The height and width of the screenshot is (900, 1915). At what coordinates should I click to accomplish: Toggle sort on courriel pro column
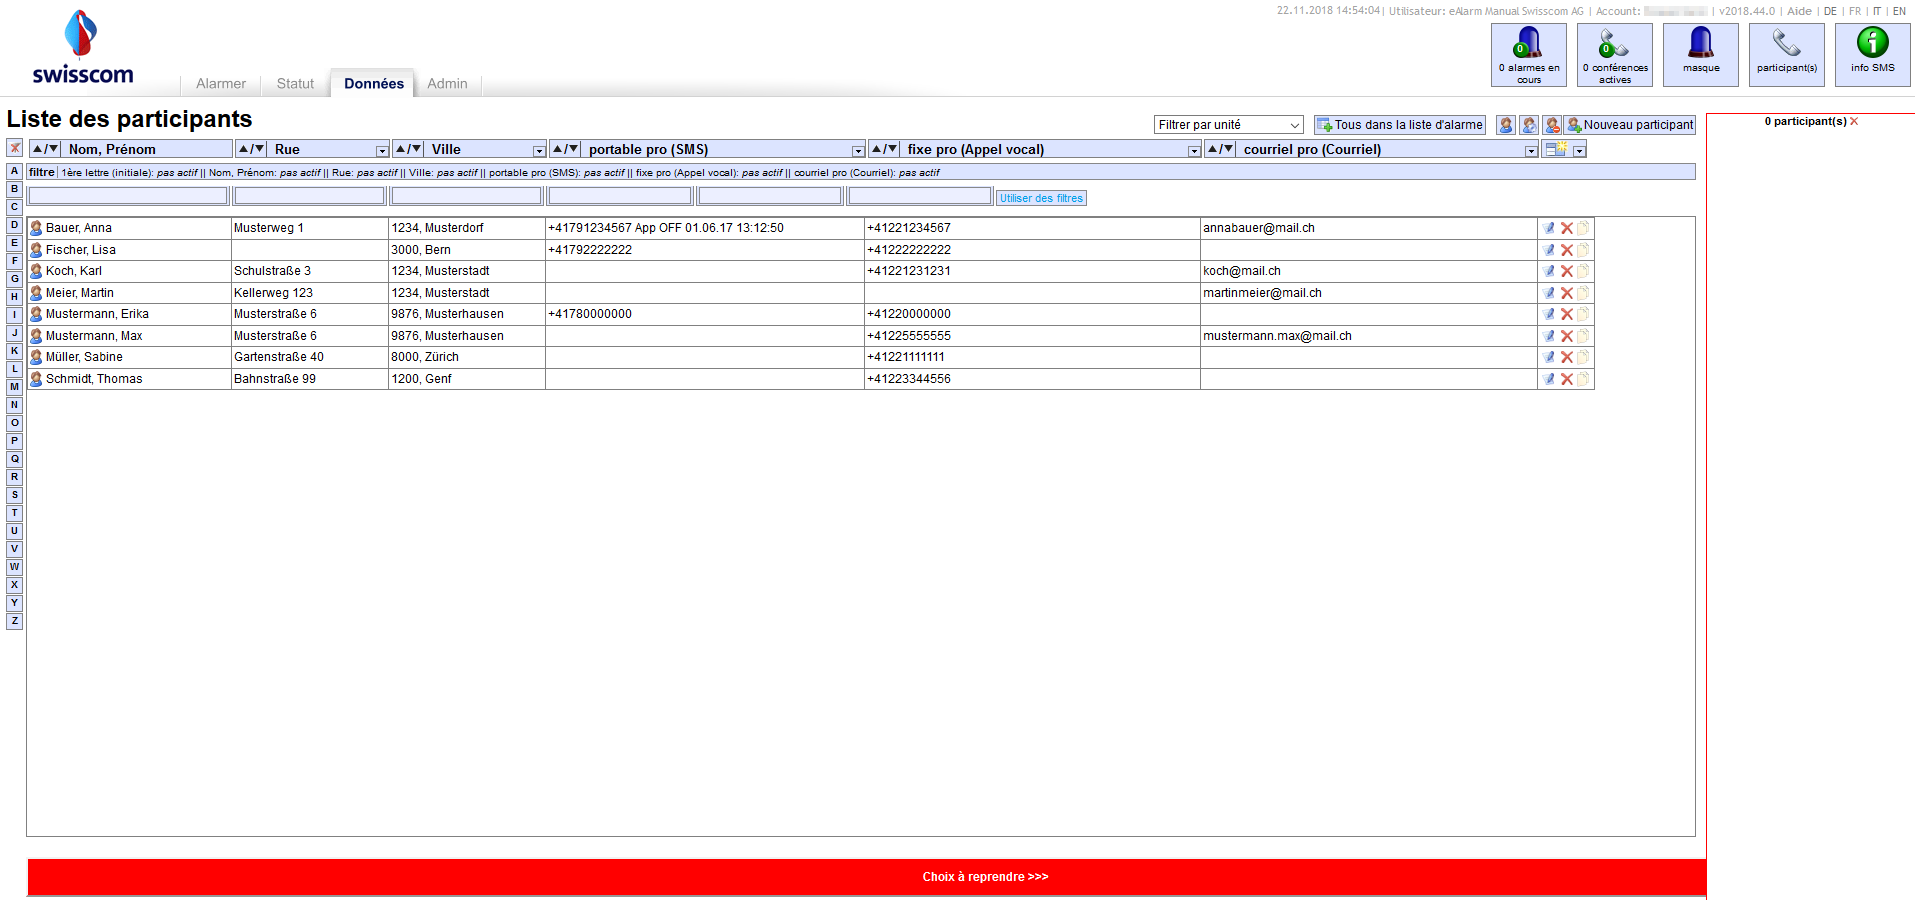(x=1220, y=149)
